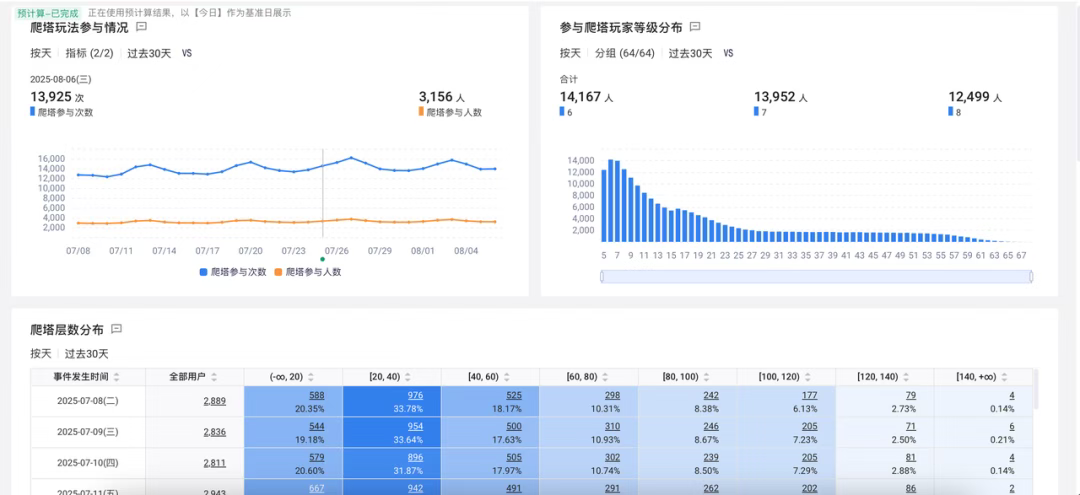
Task: Click the 07/26 x-axis label
Action: [337, 251]
